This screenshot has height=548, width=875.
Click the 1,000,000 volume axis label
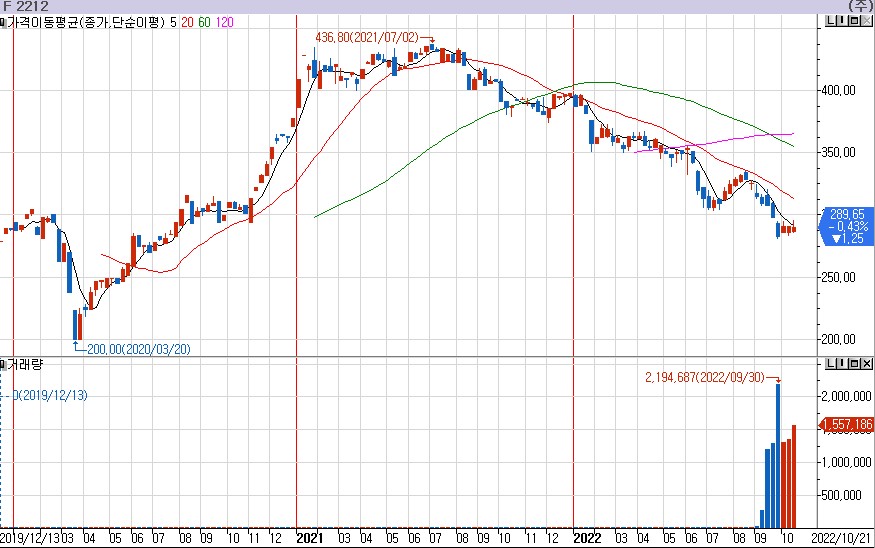(x=846, y=462)
